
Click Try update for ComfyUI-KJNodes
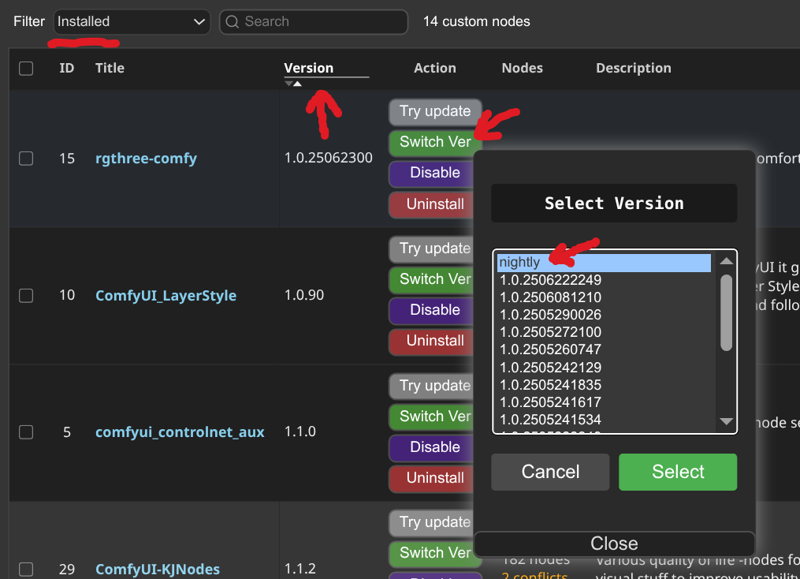coord(432,523)
